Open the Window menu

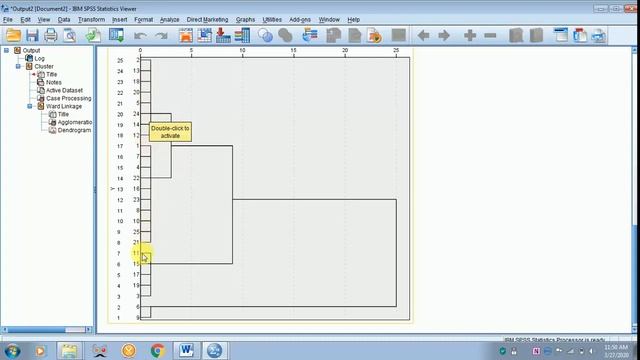click(329, 20)
